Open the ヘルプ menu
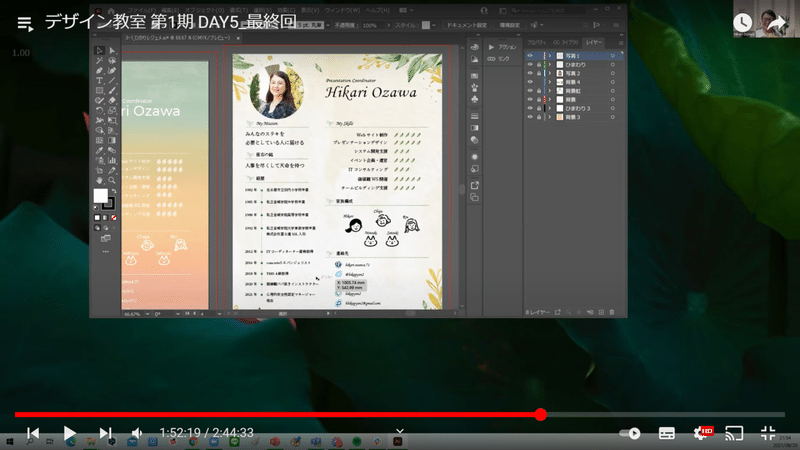This screenshot has width=800, height=450. coord(378,10)
